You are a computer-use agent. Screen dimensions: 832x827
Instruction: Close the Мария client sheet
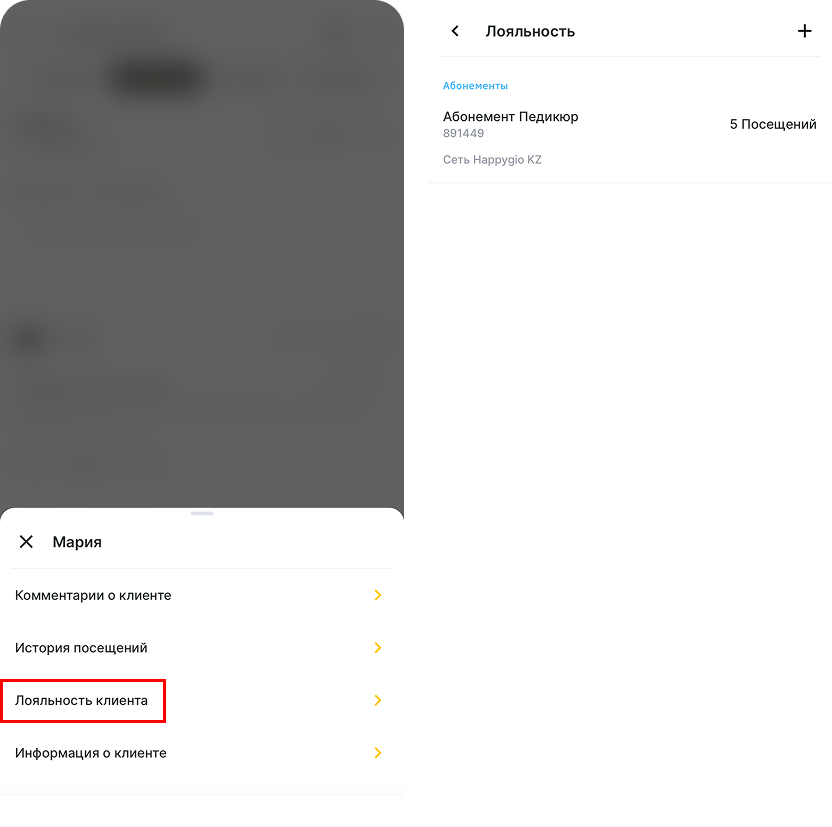point(26,542)
